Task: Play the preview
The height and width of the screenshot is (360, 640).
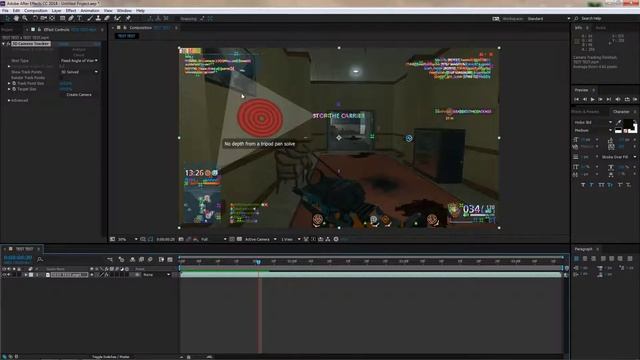Action: (x=593, y=99)
